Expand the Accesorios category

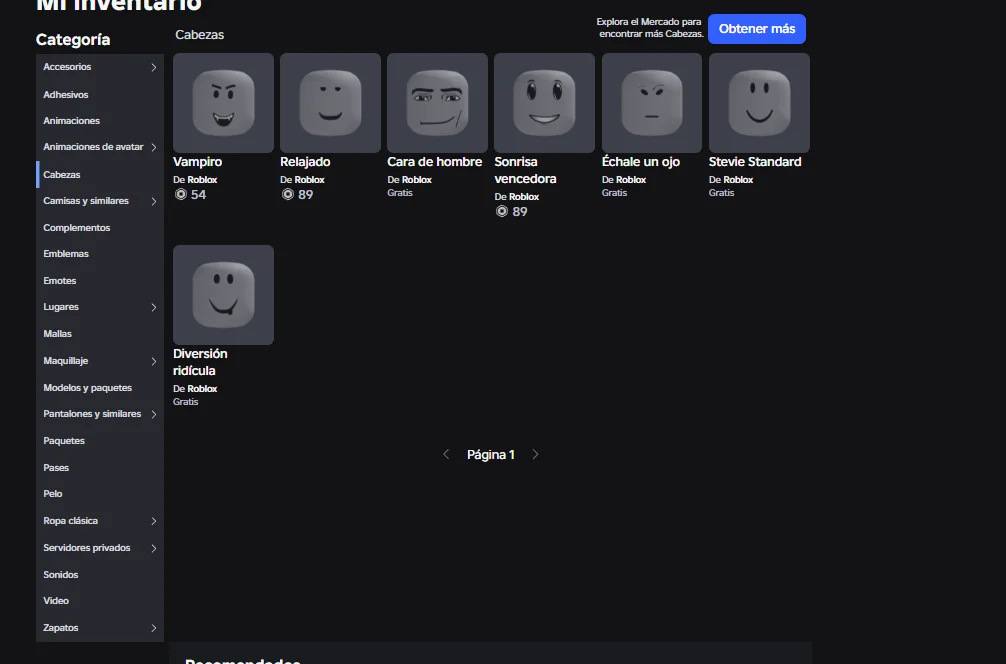click(153, 67)
